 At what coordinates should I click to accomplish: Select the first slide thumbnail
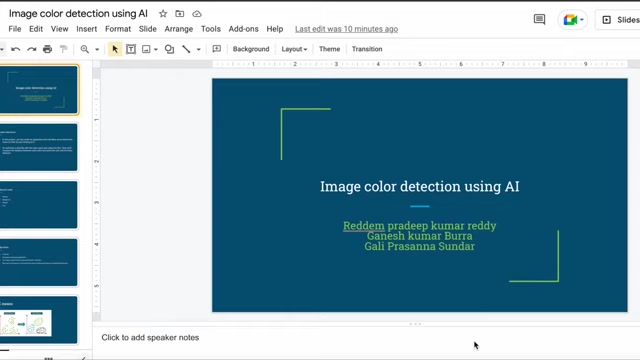[39, 89]
